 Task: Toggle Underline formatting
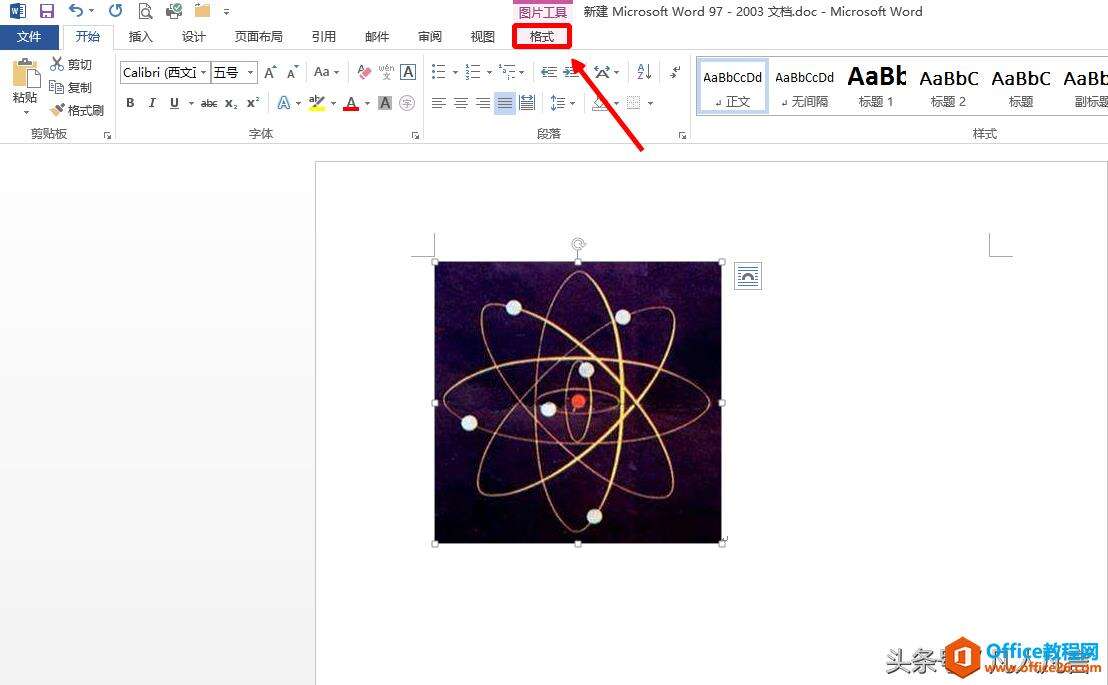point(174,103)
